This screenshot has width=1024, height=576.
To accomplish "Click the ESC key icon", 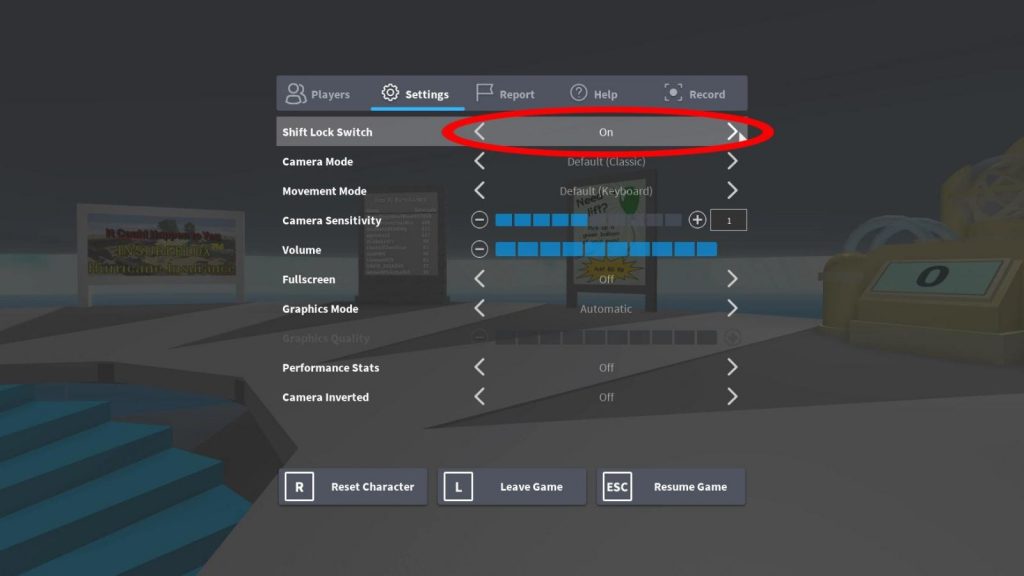I will (617, 487).
